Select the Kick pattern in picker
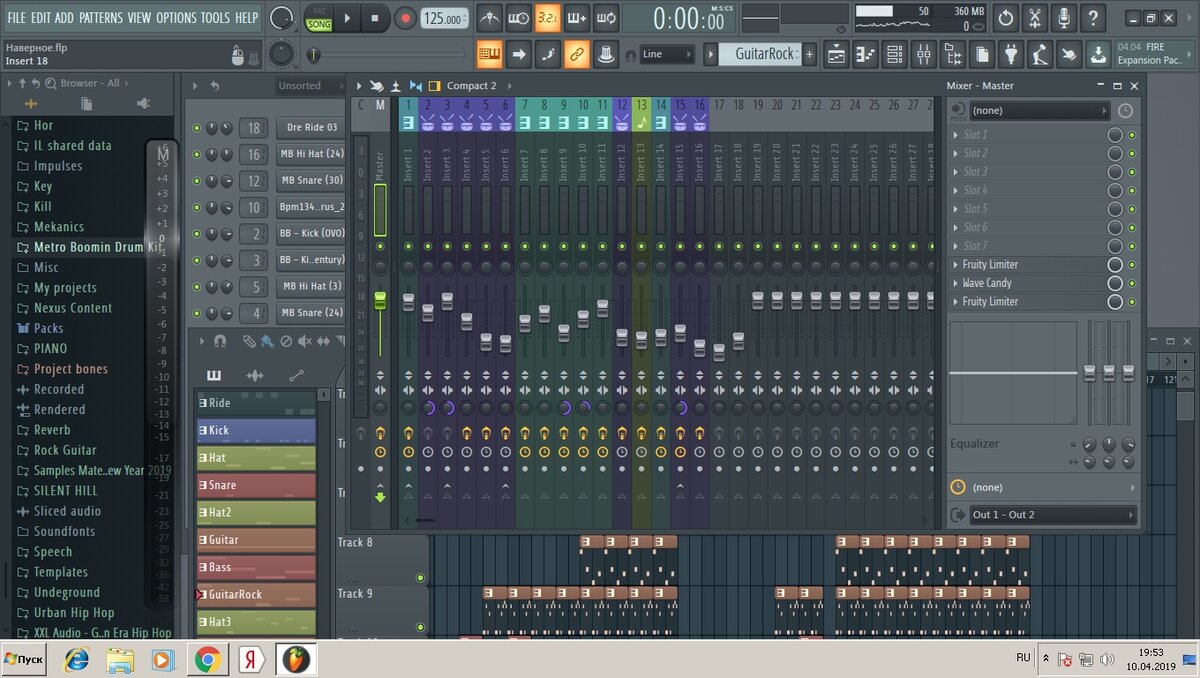Image resolution: width=1200 pixels, height=678 pixels. point(256,431)
